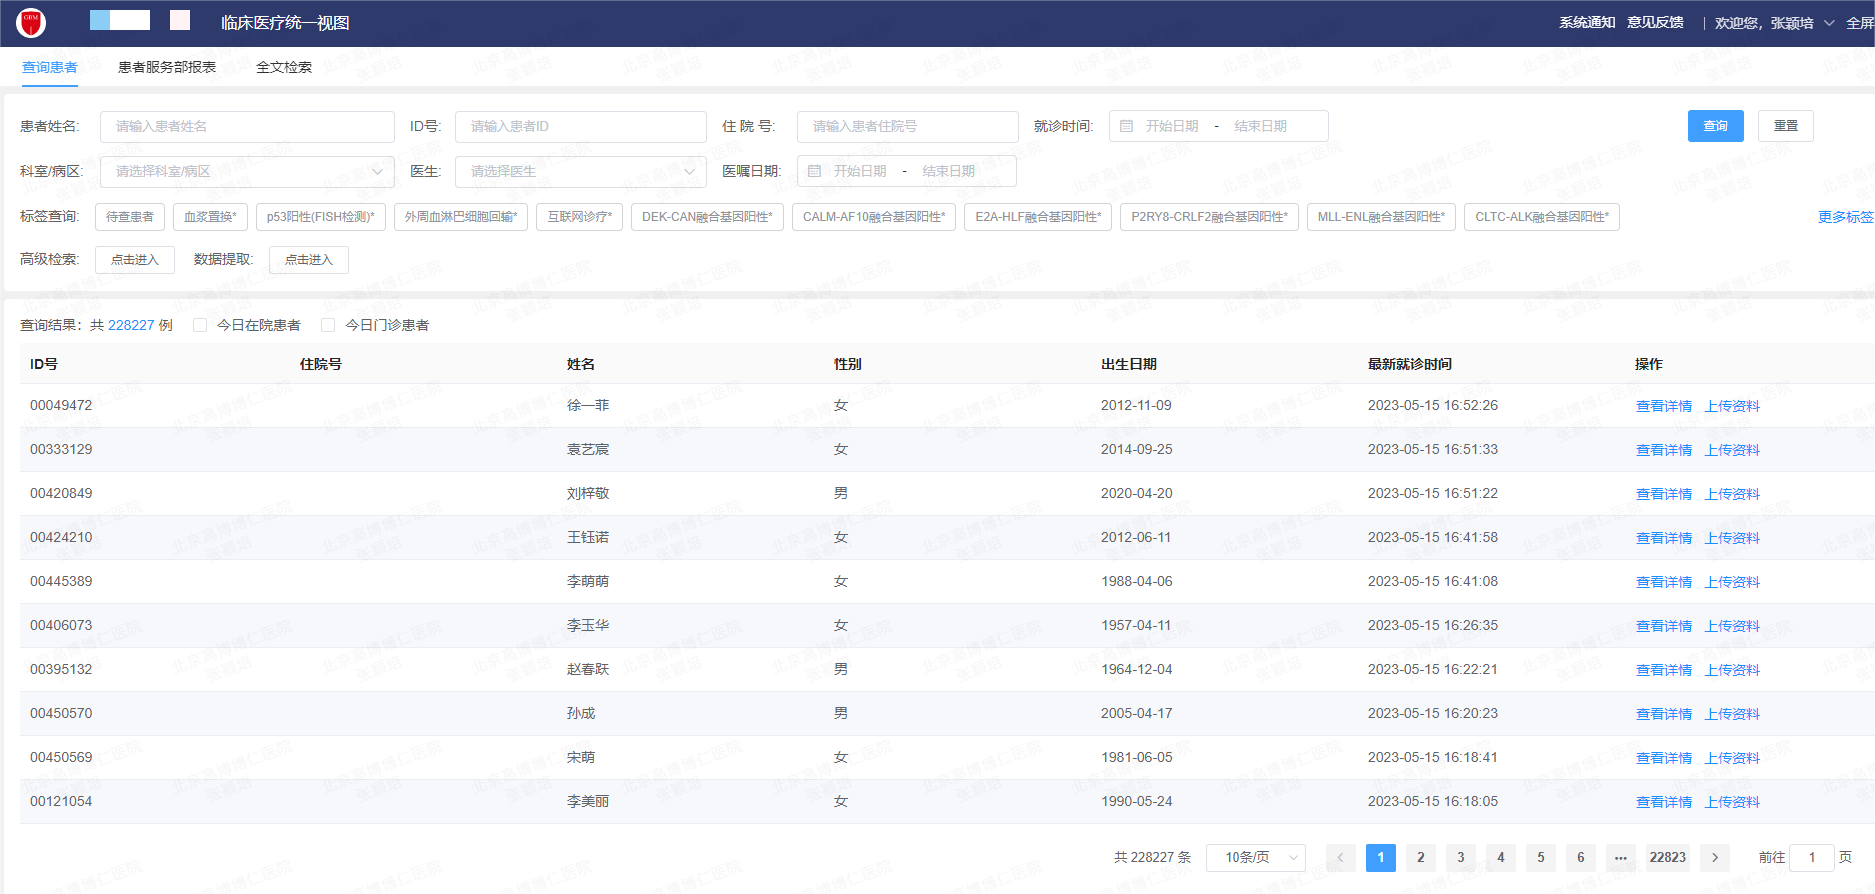Toggle 今日在院患者 checkbox

coord(200,325)
